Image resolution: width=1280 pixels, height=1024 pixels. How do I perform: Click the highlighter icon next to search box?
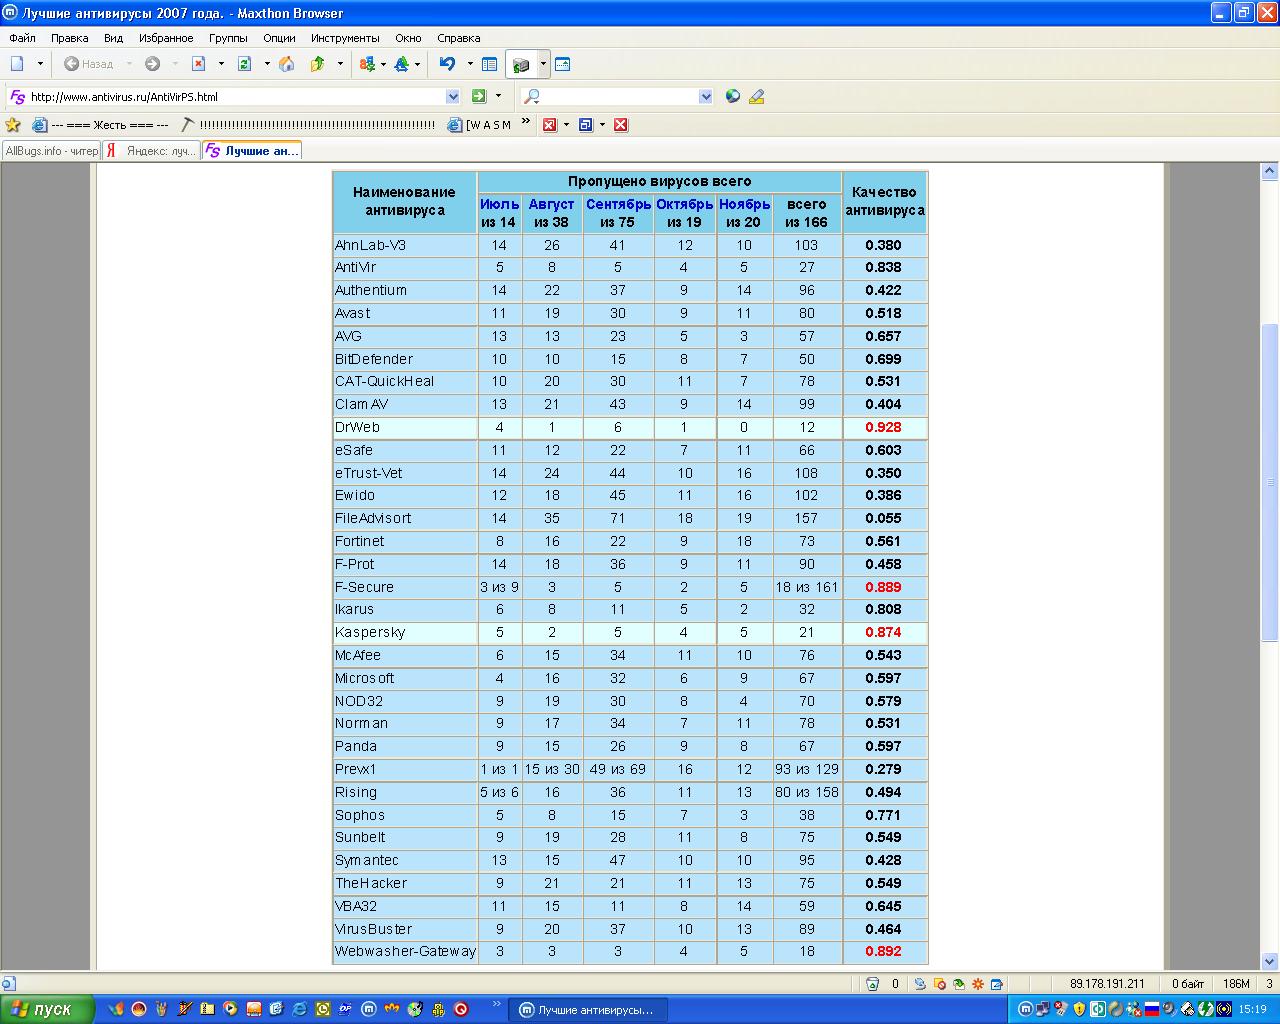[756, 97]
